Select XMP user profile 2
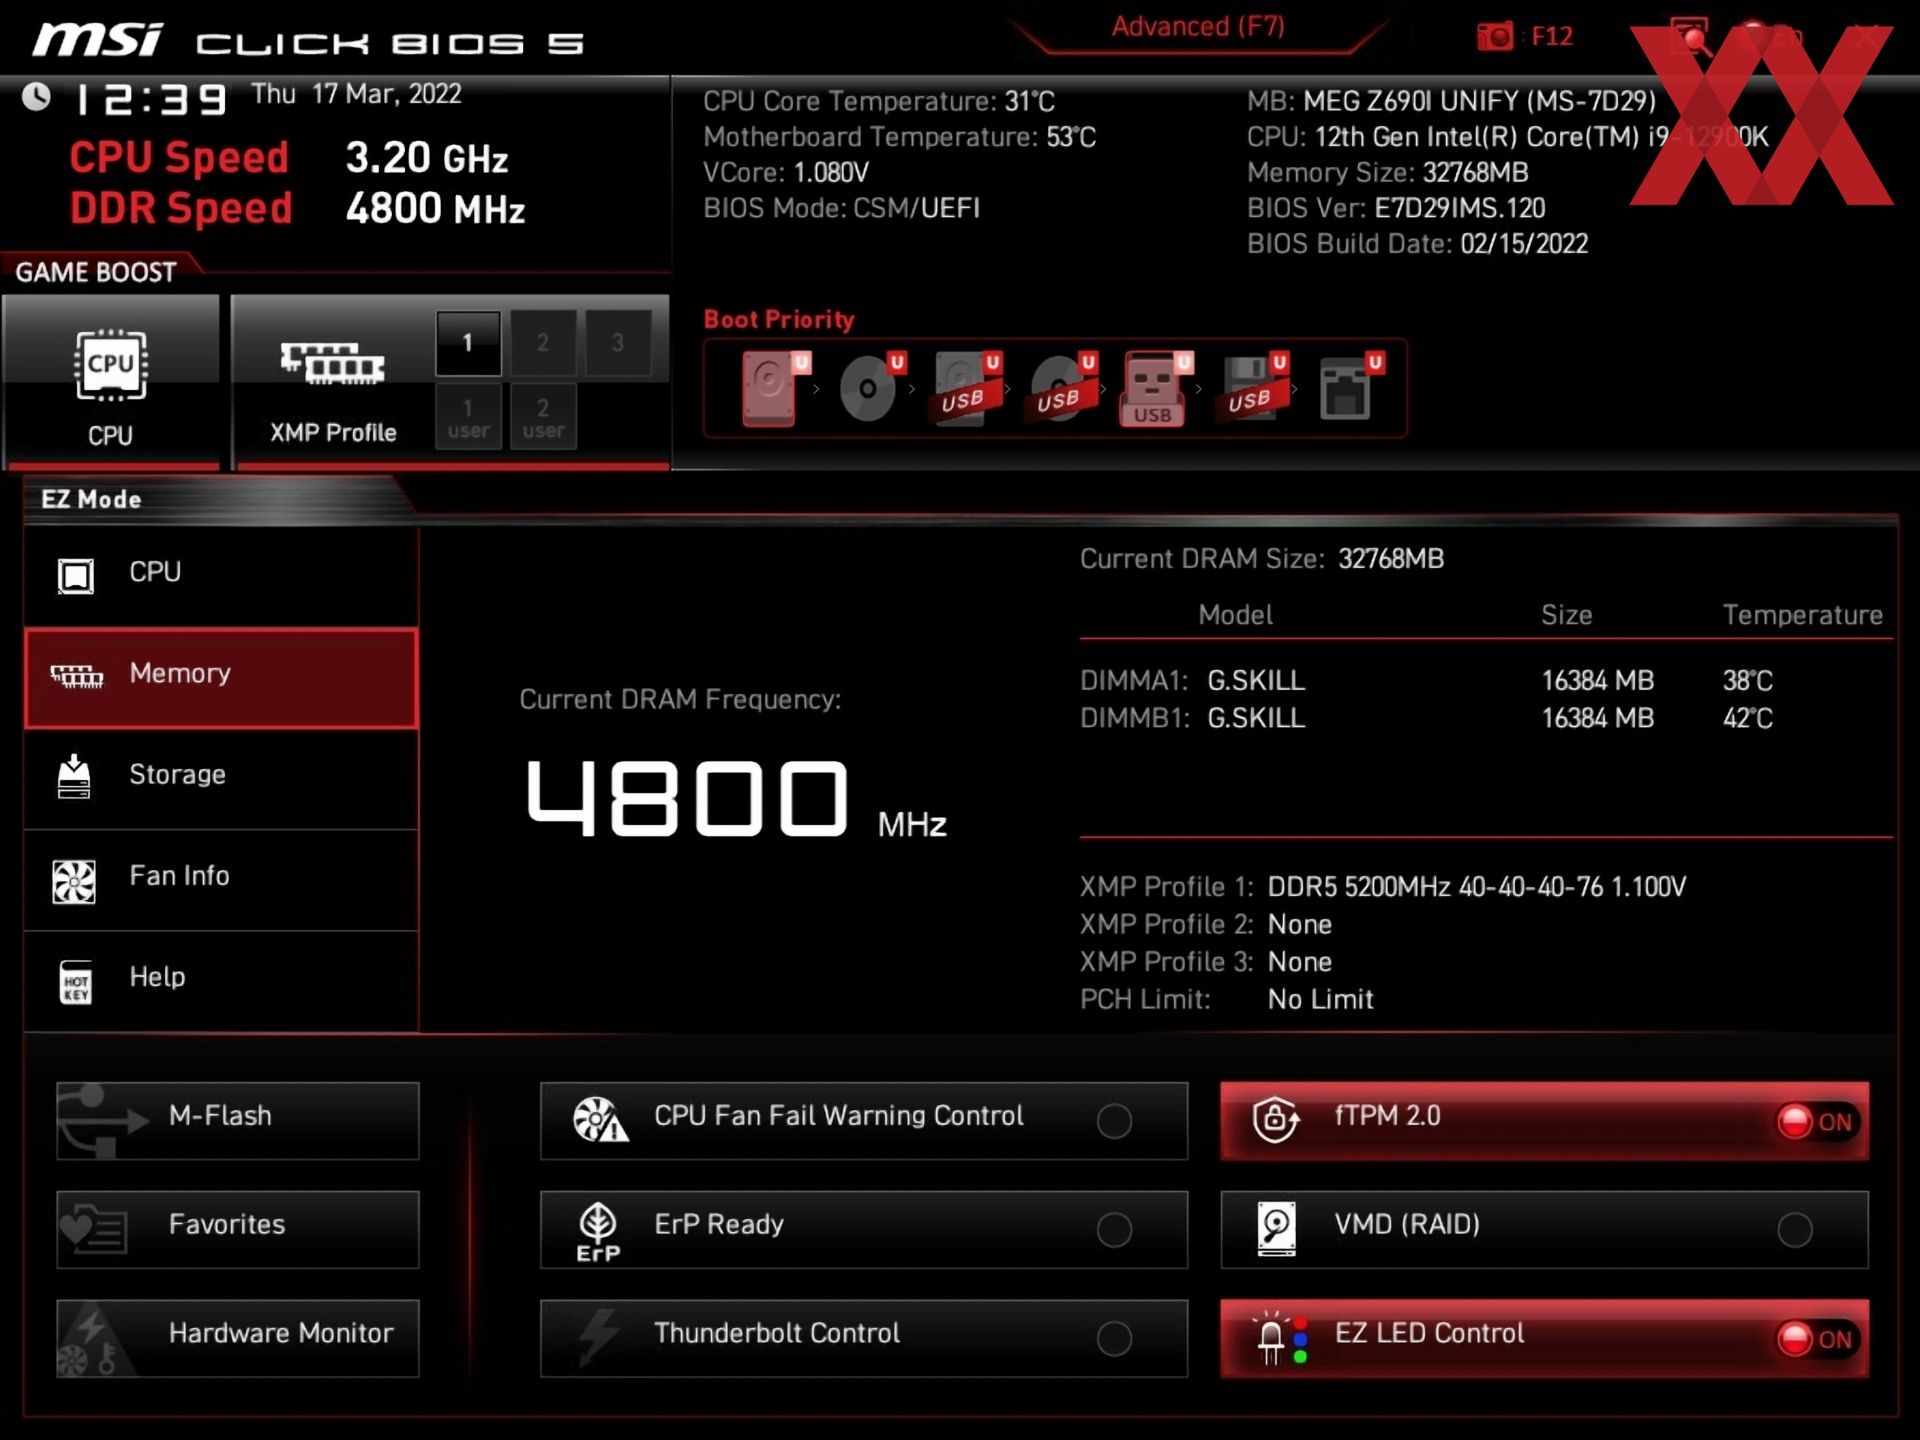 [543, 417]
